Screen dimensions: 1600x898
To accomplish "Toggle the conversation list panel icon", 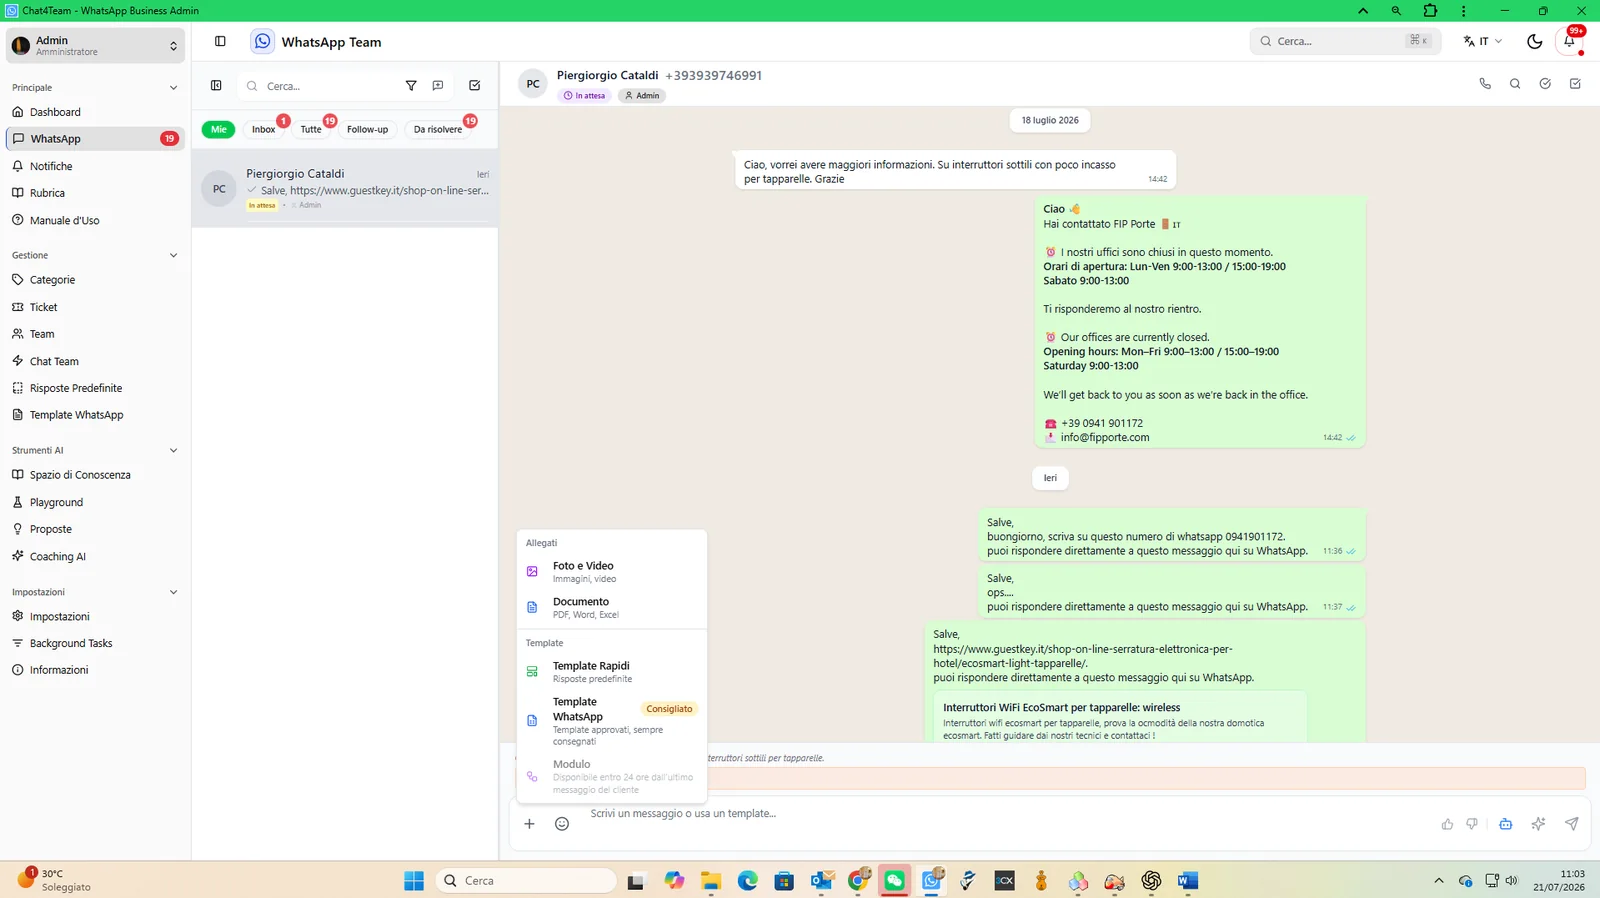I will 216,86.
